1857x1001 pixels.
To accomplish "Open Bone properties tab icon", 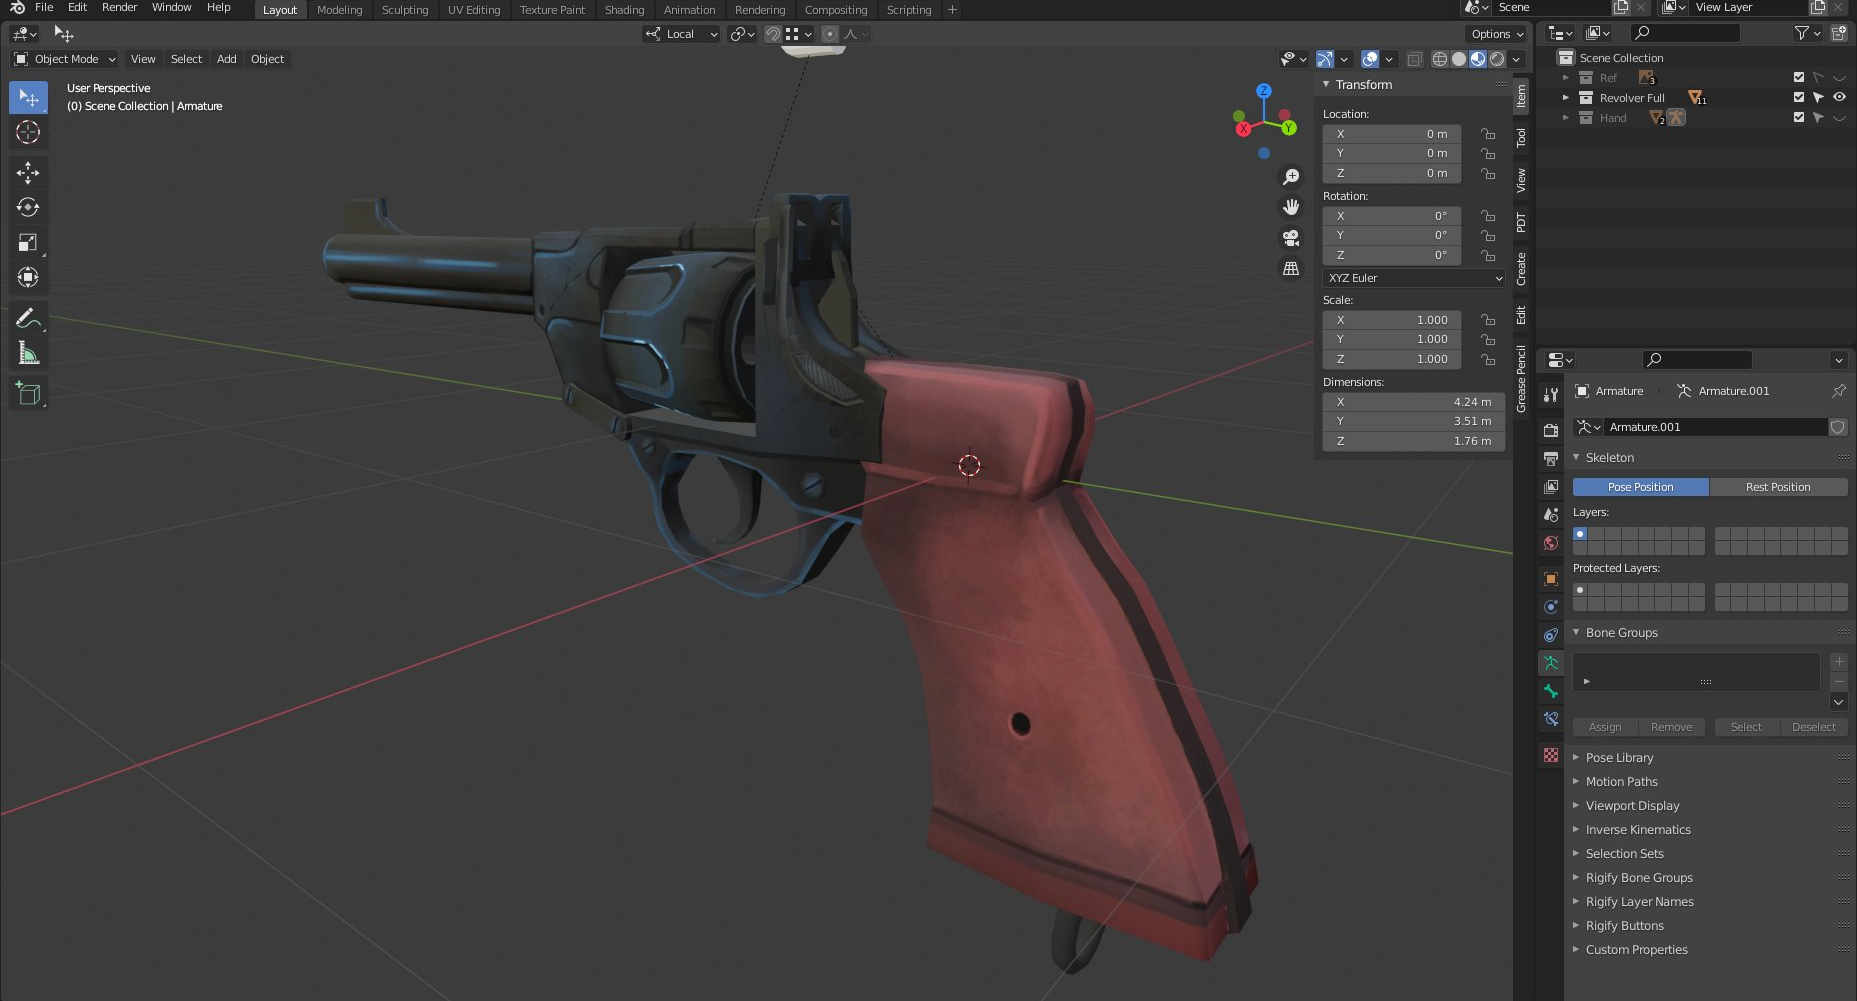I will pos(1551,691).
